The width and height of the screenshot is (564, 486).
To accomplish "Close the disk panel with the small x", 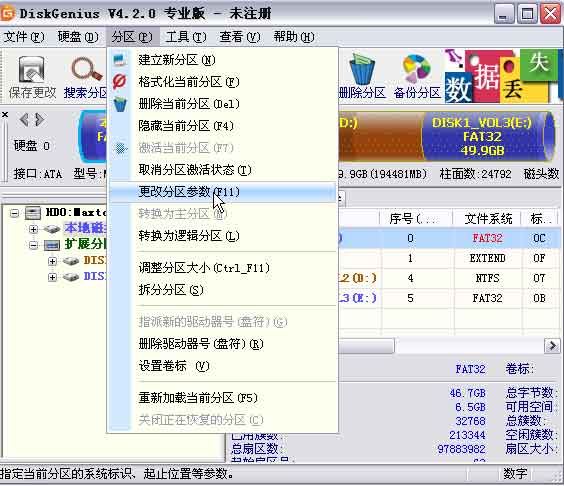I will 5,115.
